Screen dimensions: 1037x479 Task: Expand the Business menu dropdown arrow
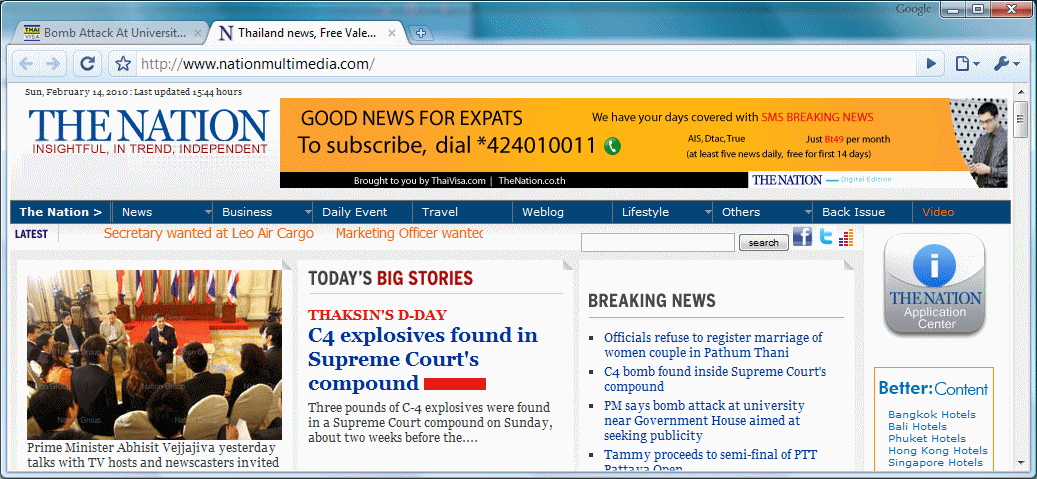coord(308,212)
